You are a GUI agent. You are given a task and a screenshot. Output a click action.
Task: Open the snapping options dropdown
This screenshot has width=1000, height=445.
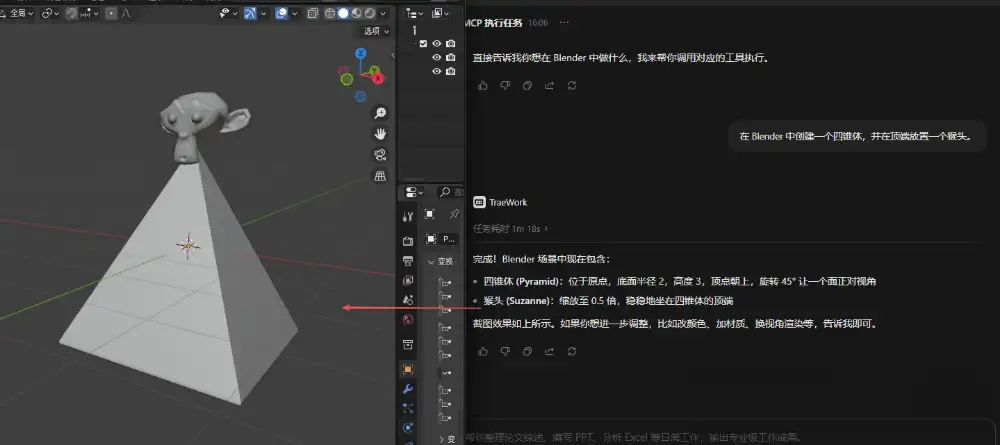pos(91,13)
